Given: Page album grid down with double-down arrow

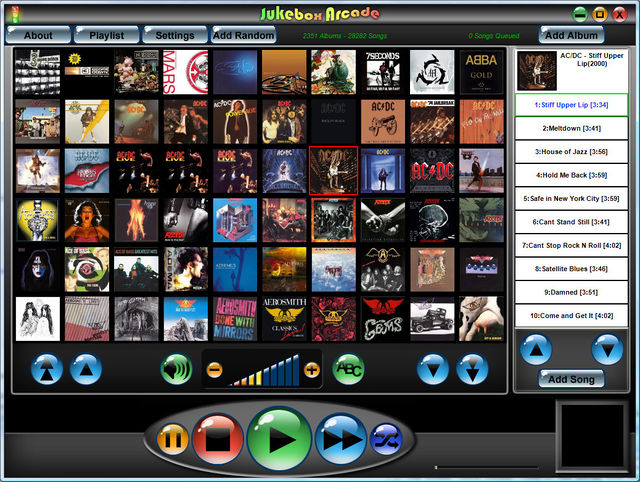Looking at the screenshot, I should coord(472,370).
